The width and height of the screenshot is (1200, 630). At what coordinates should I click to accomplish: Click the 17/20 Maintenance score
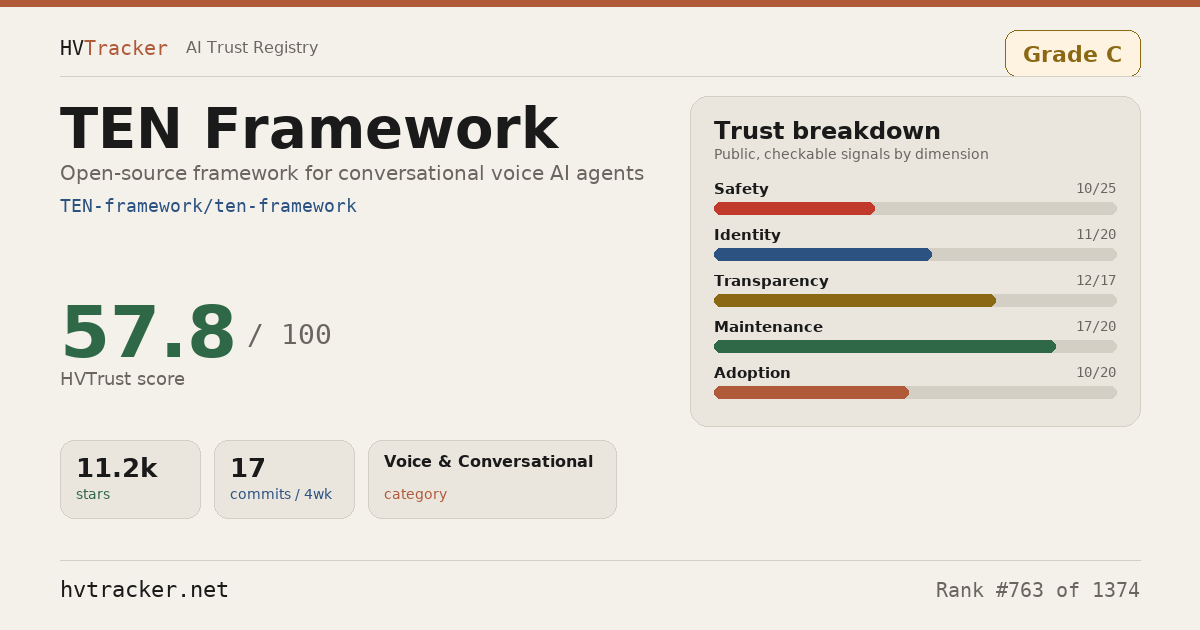coord(1096,327)
